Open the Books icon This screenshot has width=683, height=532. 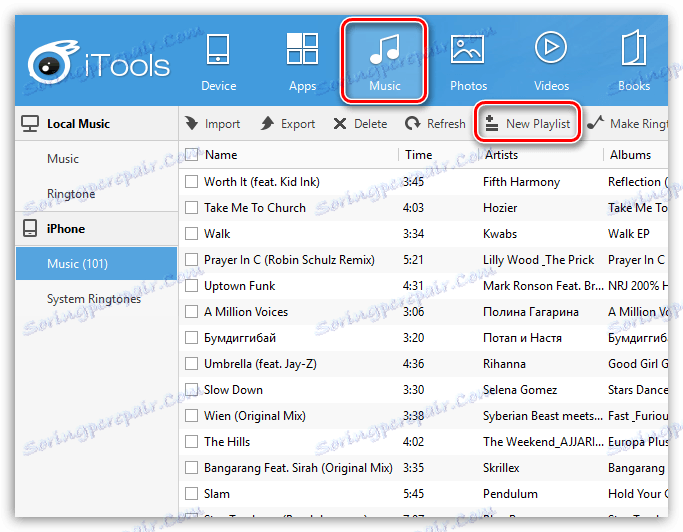[x=634, y=48]
